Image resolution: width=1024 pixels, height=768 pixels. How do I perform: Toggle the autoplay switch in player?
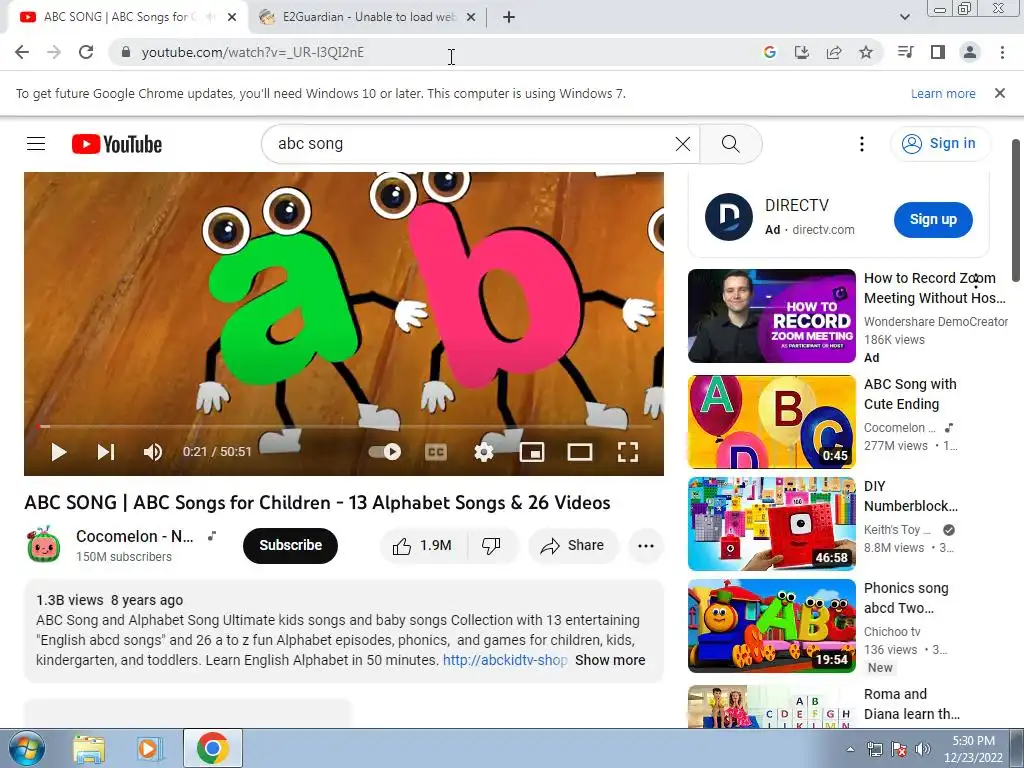tap(385, 452)
